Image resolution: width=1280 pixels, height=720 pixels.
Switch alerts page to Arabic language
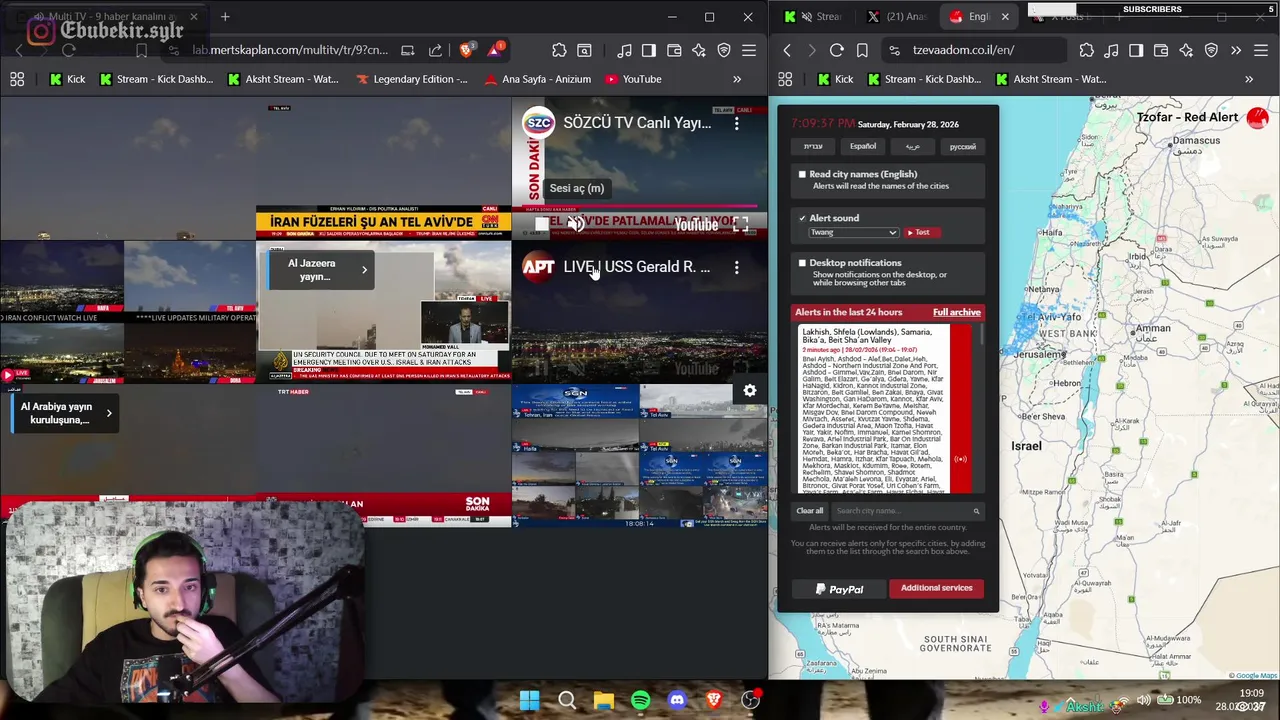coord(913,147)
